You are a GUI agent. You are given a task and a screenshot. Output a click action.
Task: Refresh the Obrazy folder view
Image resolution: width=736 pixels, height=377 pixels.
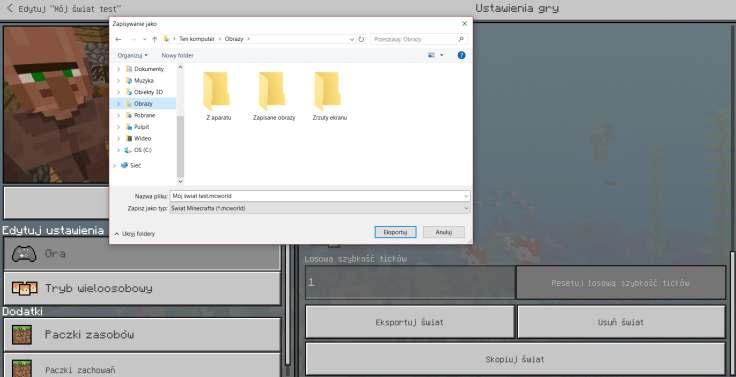coord(361,39)
